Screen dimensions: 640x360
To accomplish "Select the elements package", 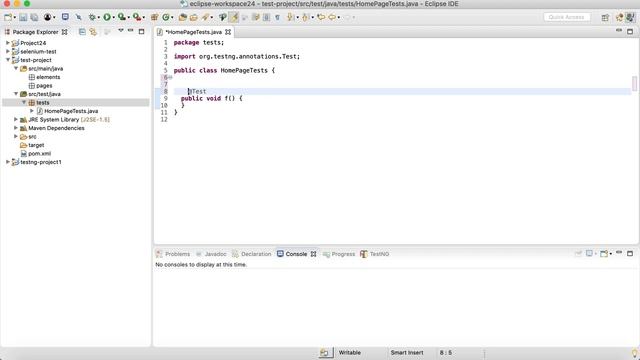I will [44, 77].
